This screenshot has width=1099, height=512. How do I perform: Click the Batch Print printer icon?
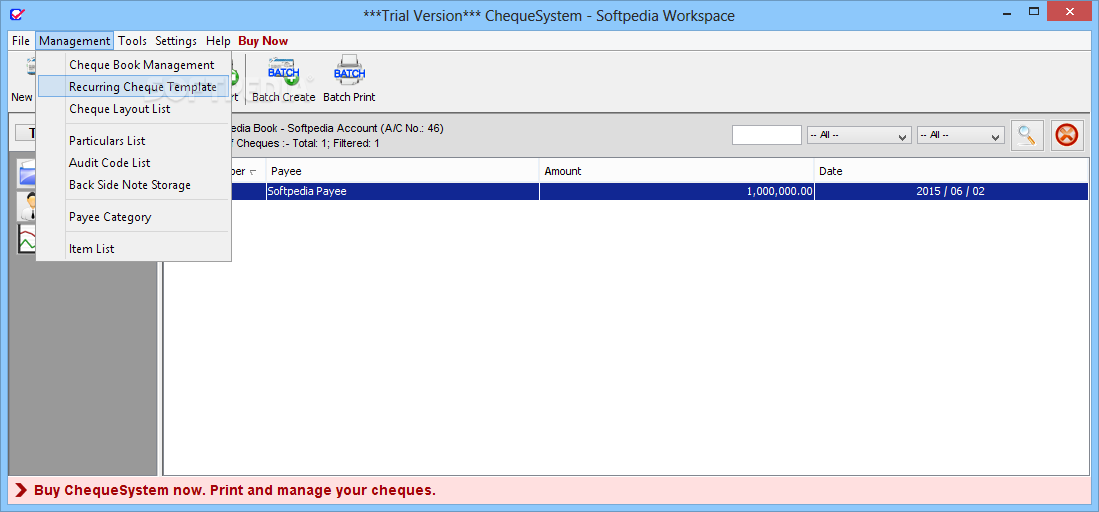(349, 71)
